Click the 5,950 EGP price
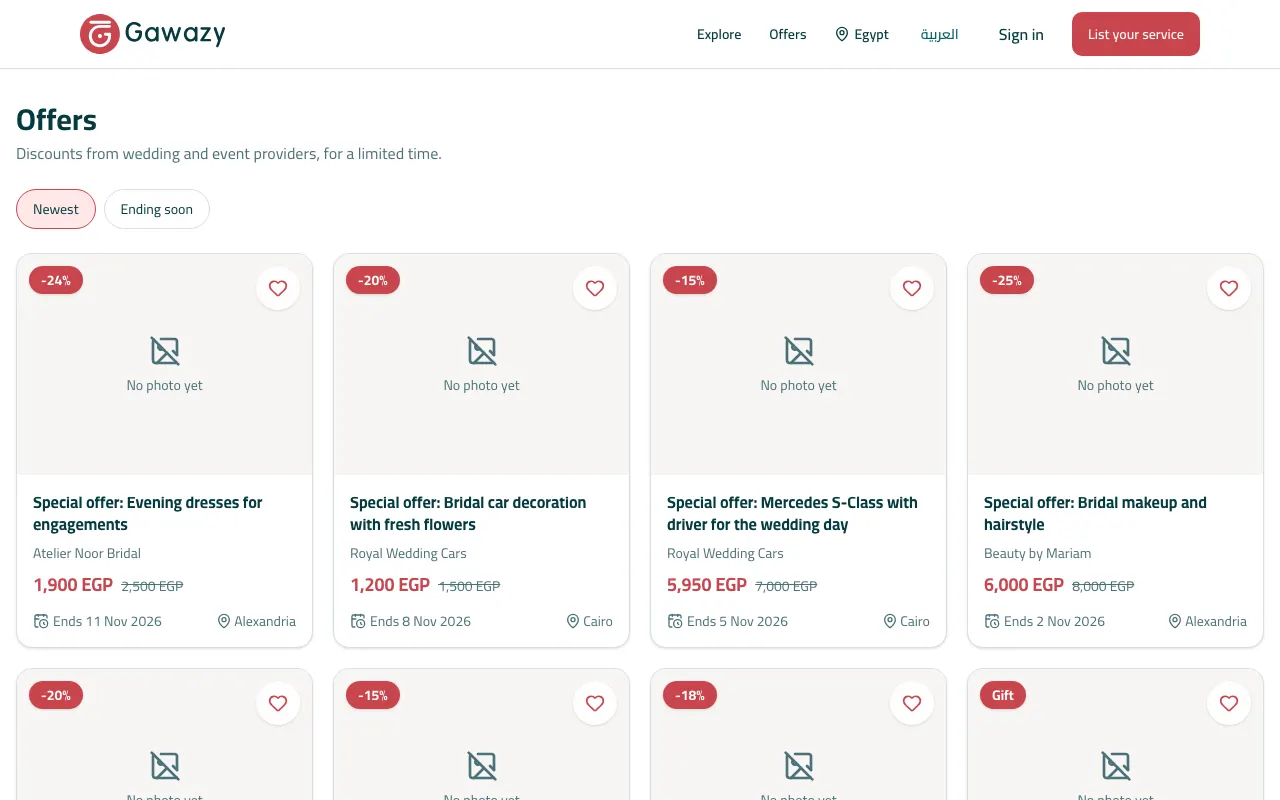The width and height of the screenshot is (1280, 800). click(707, 585)
